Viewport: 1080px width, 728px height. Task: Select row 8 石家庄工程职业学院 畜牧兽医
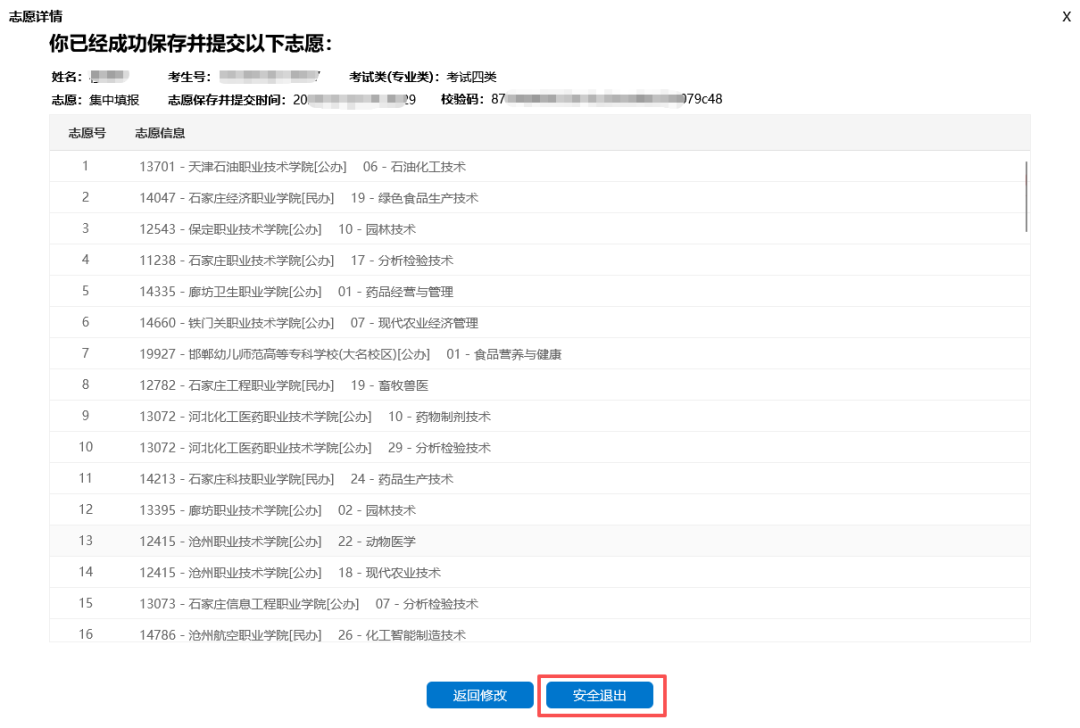pyautogui.click(x=400, y=385)
